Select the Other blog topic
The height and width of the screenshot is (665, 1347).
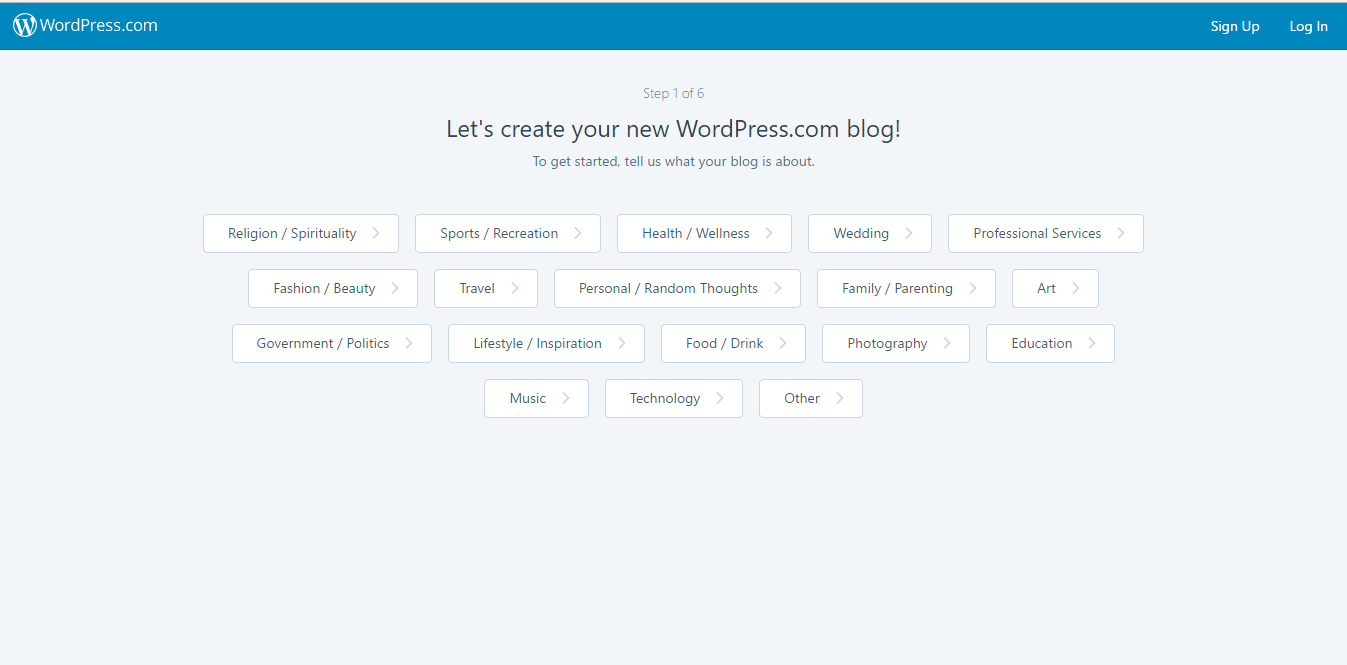coord(811,398)
